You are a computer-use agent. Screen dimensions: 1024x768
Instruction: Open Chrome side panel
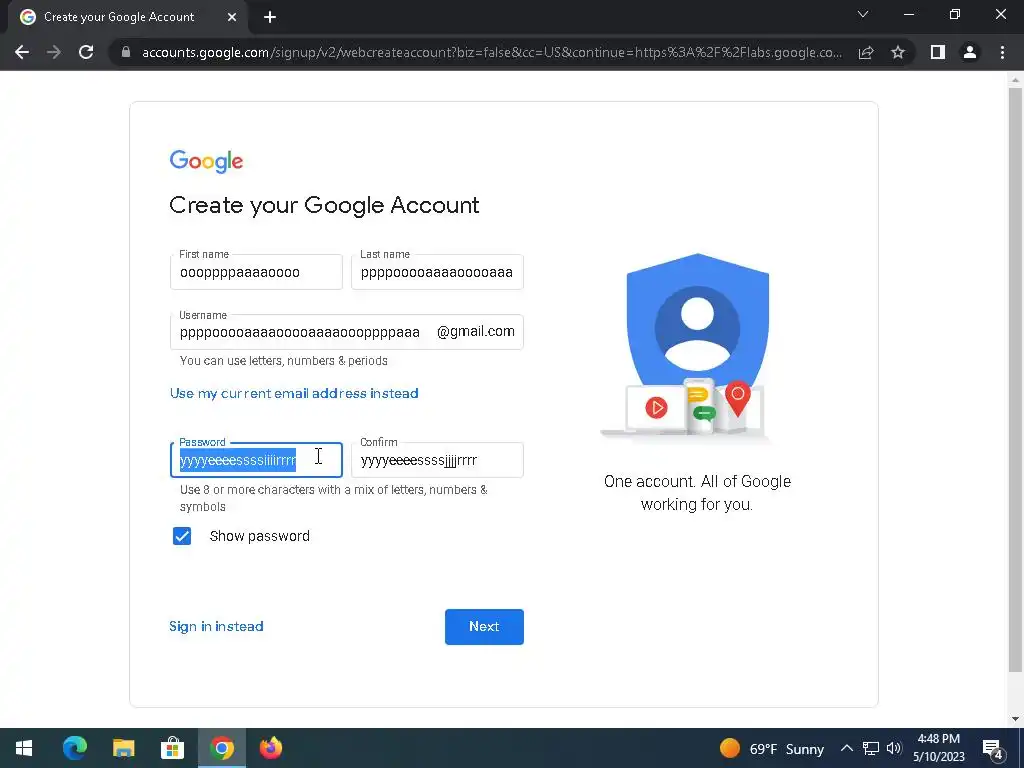[x=938, y=52]
